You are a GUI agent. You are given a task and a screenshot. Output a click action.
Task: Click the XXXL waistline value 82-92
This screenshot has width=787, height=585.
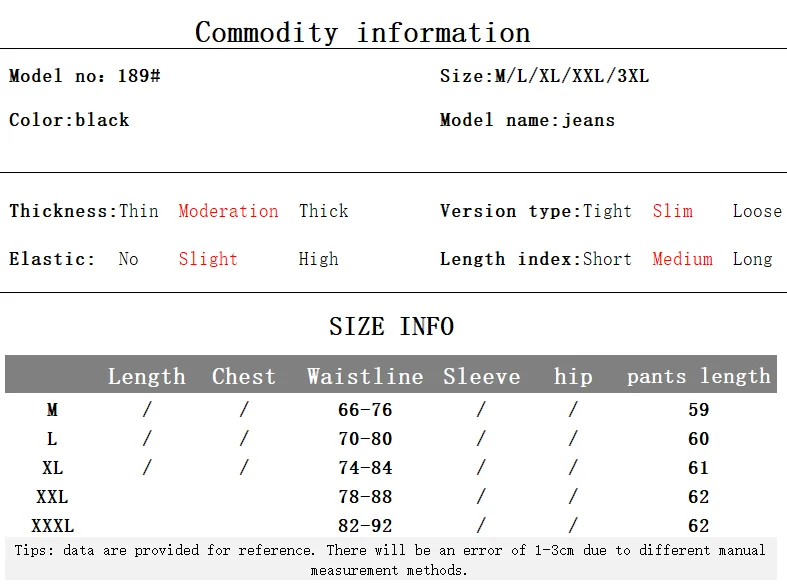(x=365, y=526)
